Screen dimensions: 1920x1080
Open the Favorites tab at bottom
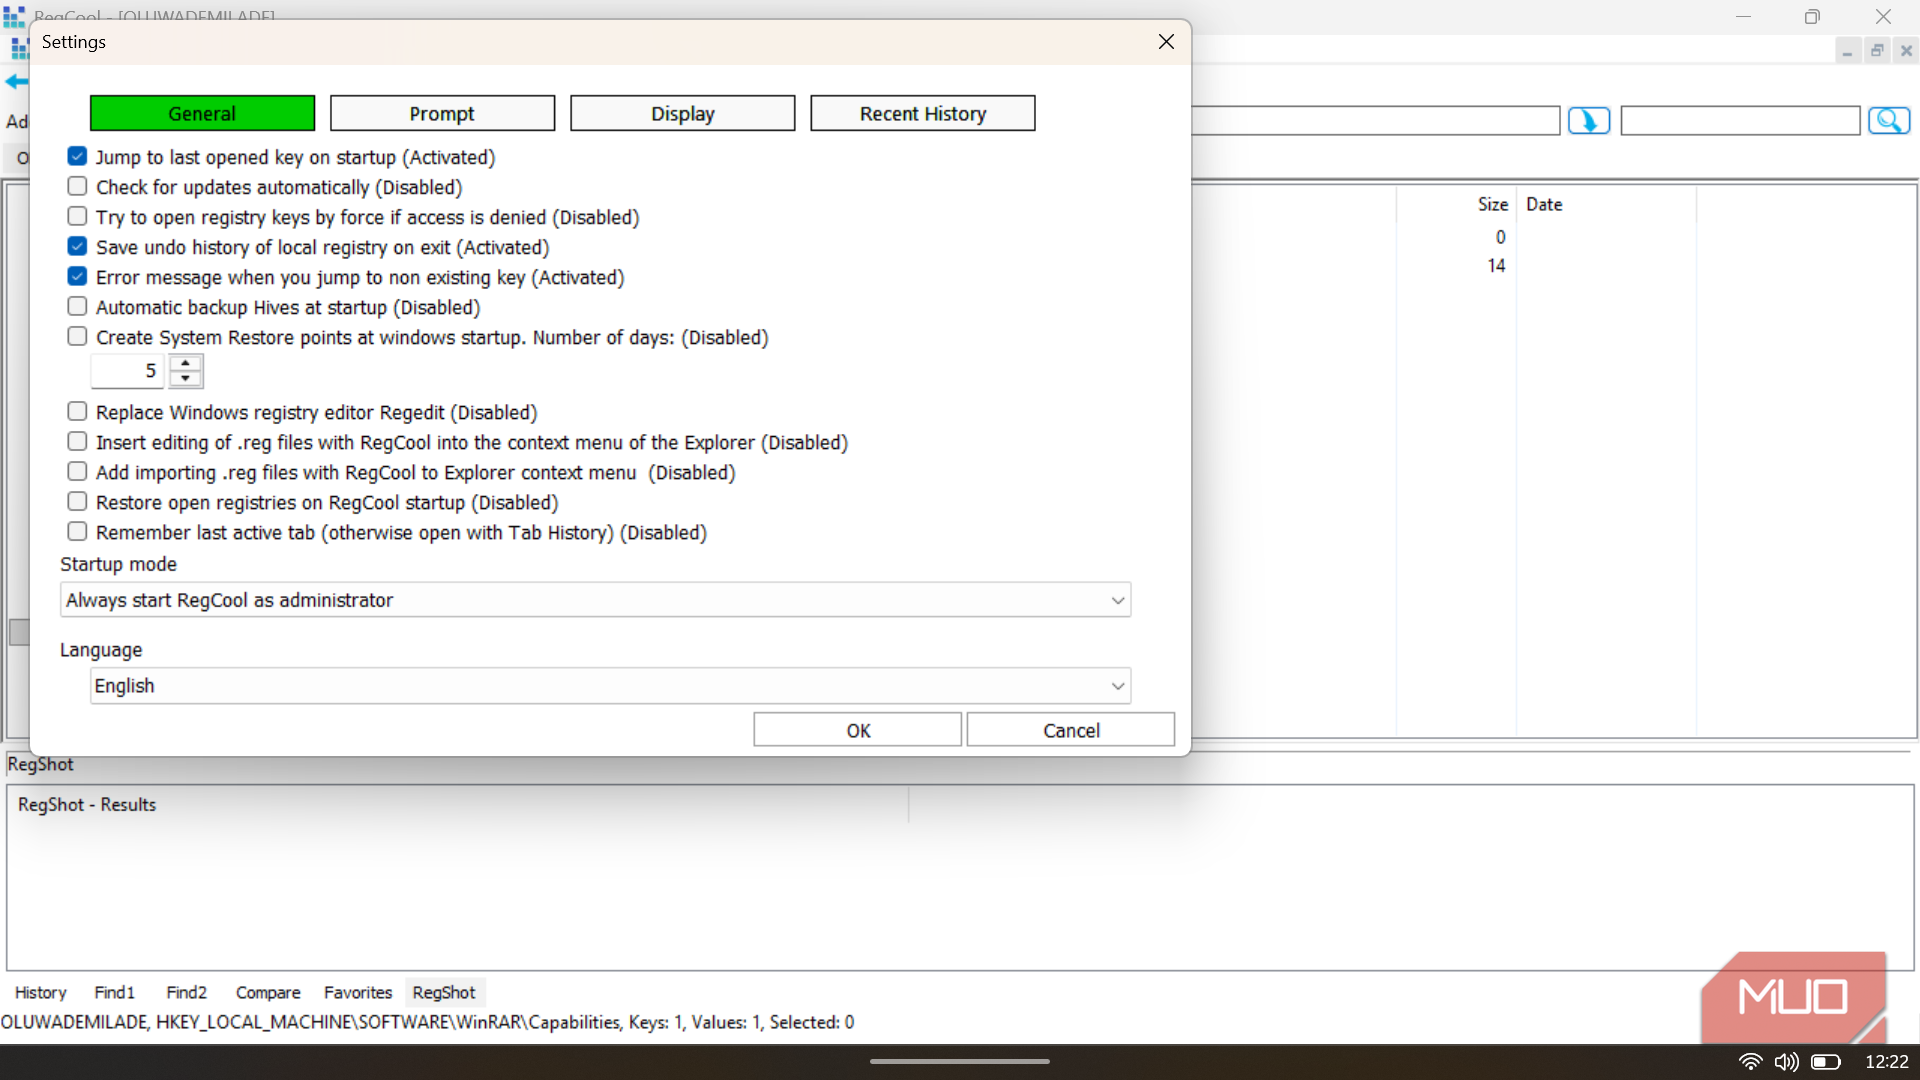[358, 992]
